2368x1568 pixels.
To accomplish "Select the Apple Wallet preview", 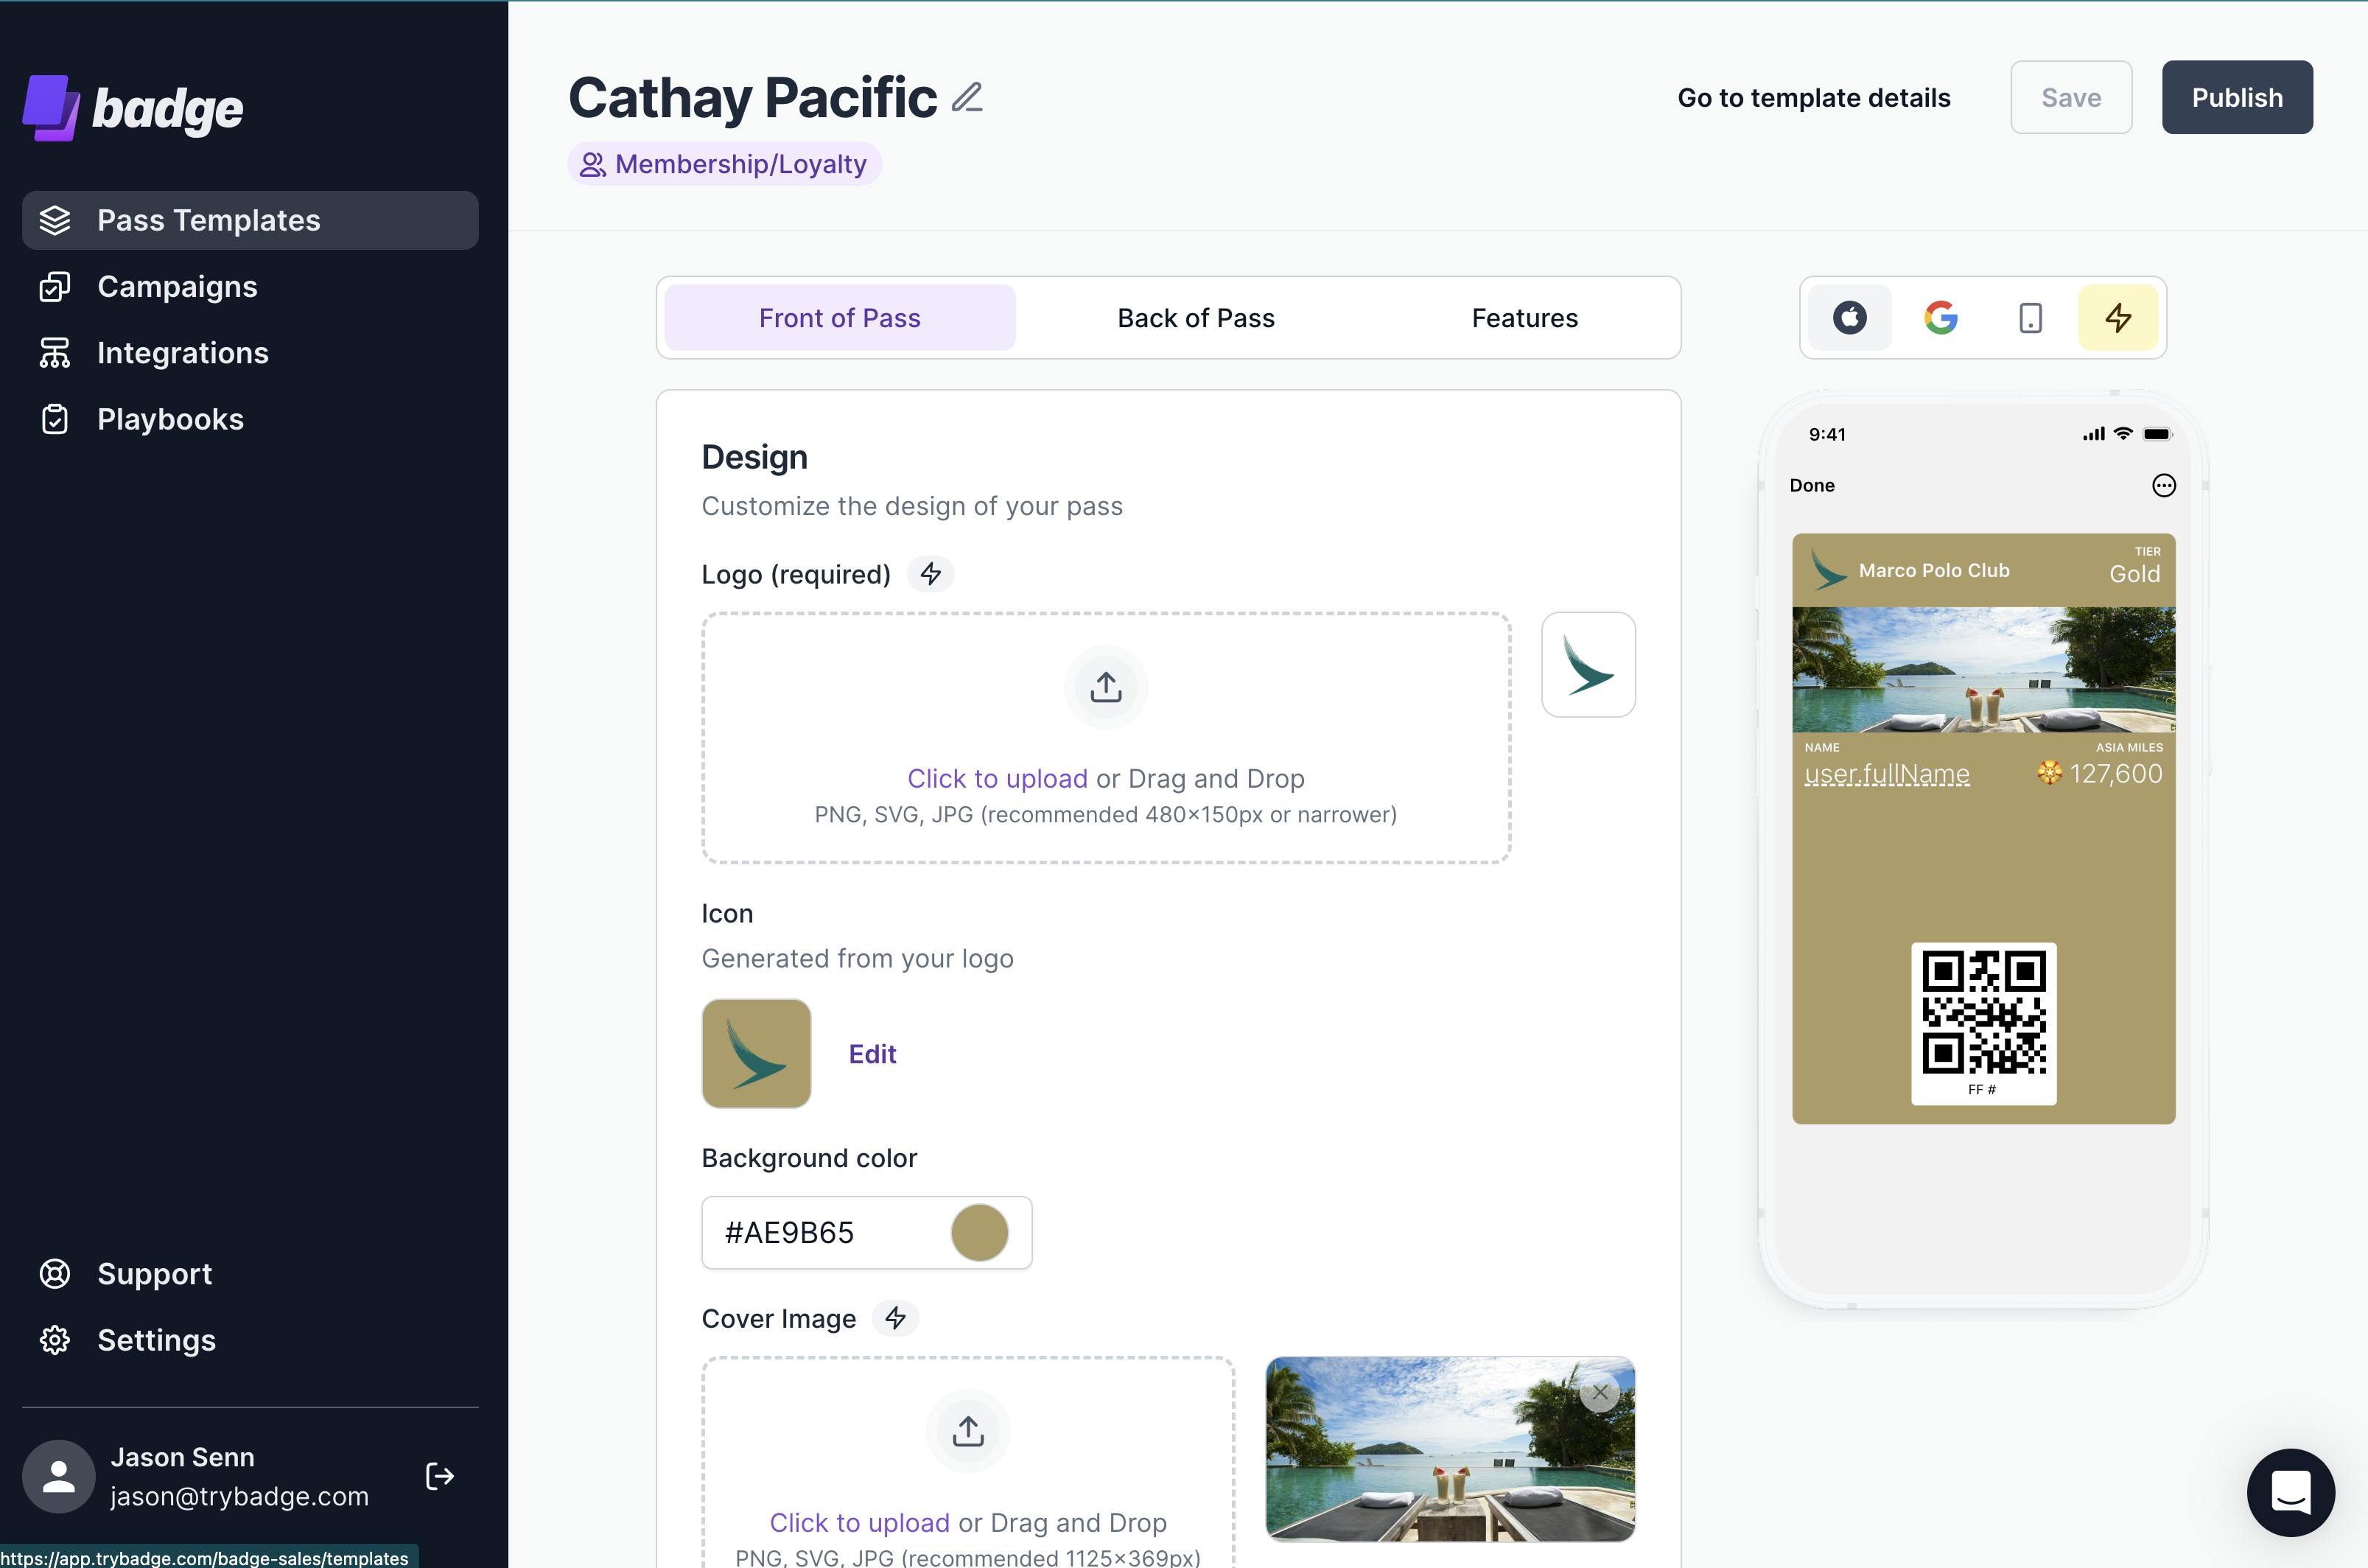I will pos(1850,318).
